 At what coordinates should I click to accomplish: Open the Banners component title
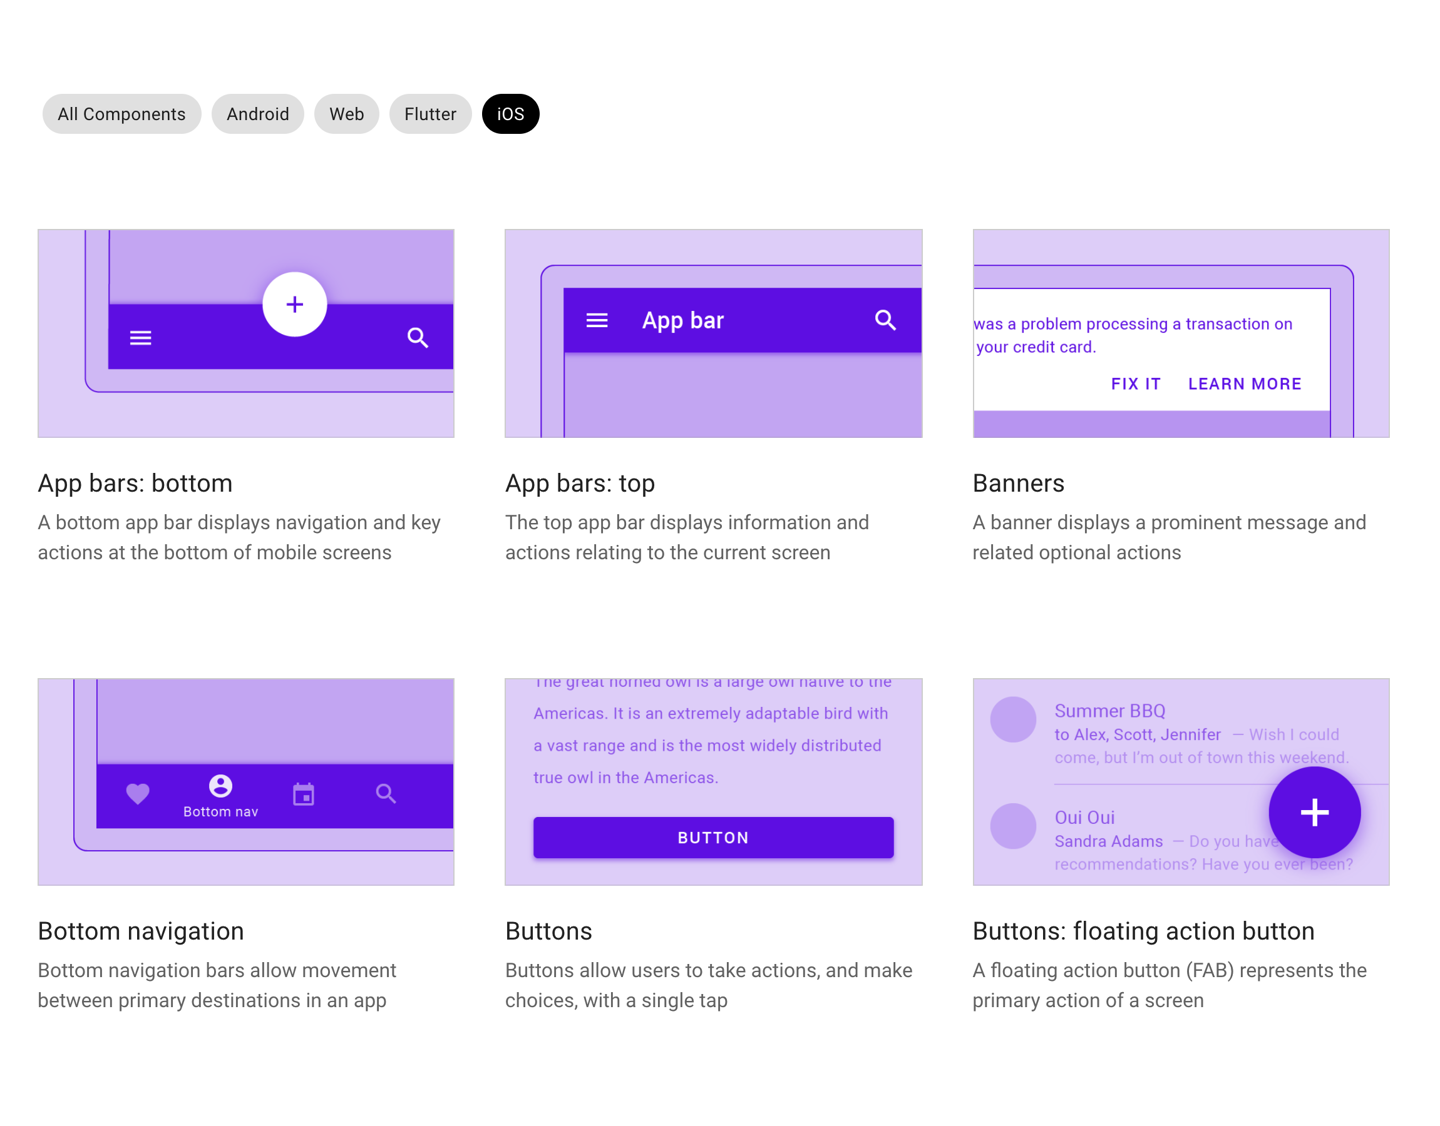1018,483
